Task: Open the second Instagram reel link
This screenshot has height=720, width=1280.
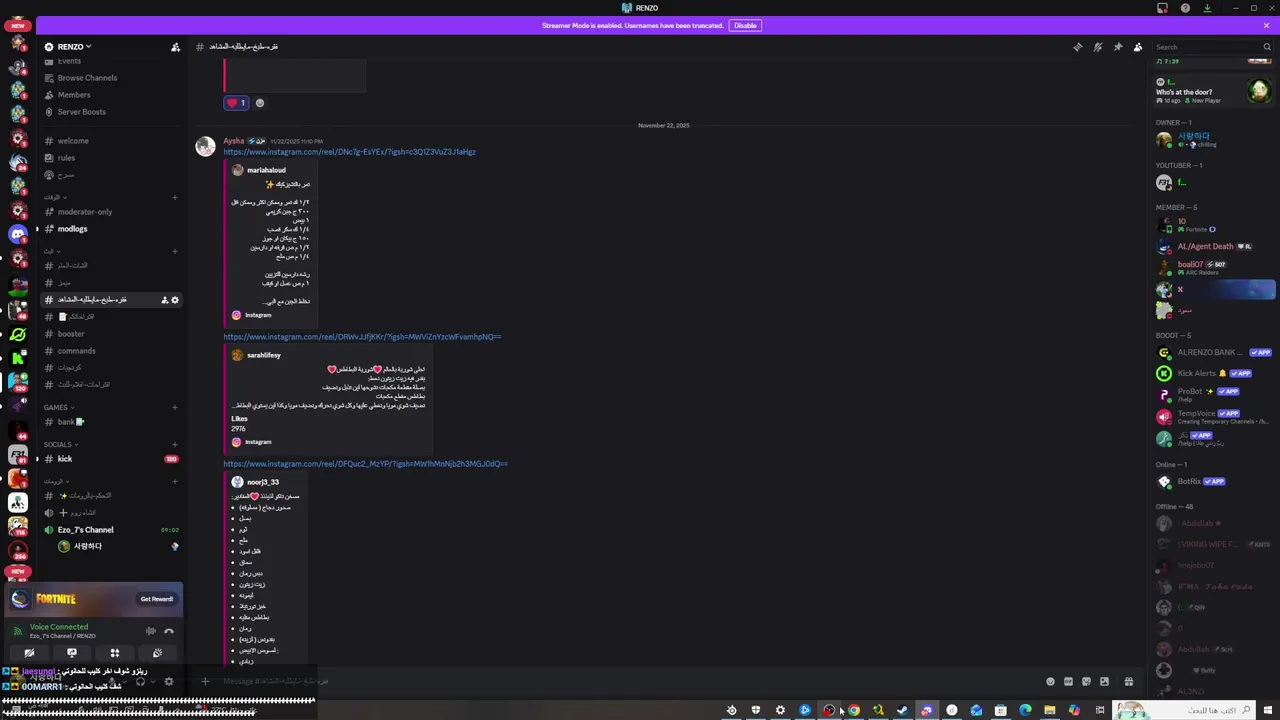Action: point(362,337)
